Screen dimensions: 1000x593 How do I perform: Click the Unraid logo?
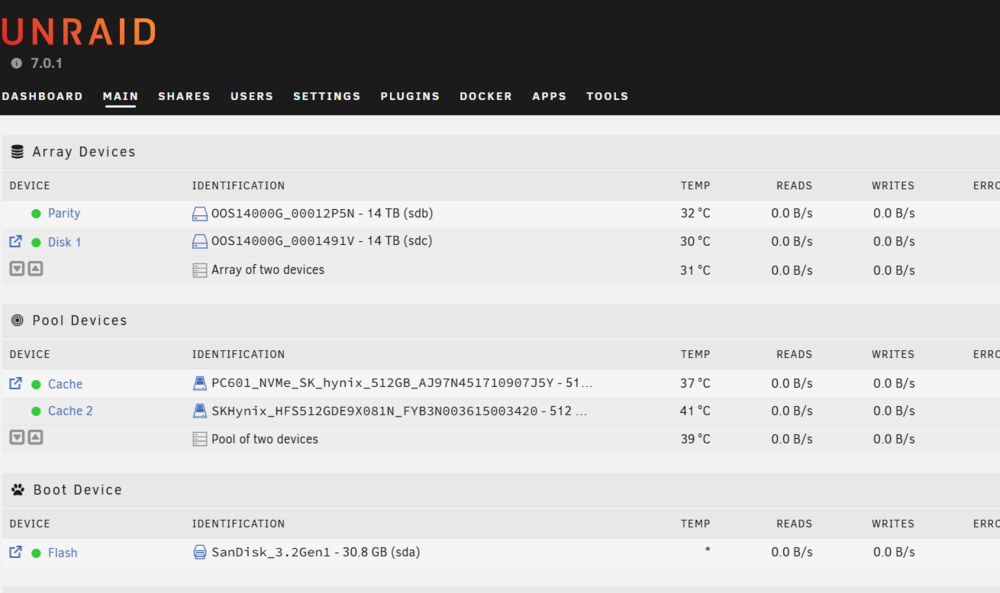click(x=78, y=31)
